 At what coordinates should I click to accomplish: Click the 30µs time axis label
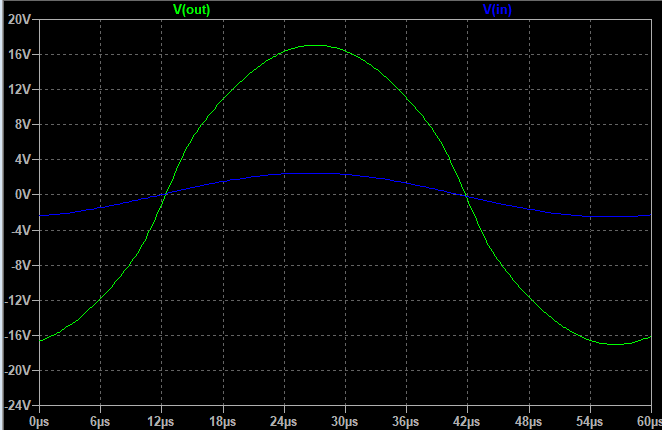[x=345, y=422]
